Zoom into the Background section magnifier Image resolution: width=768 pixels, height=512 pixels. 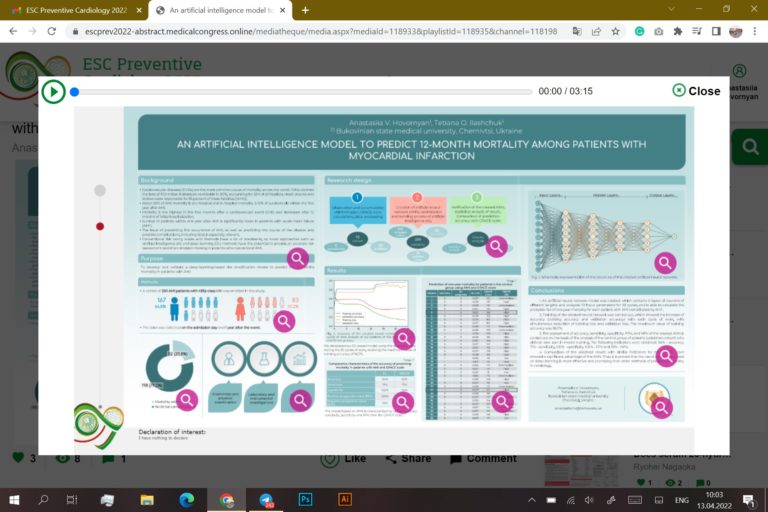[297, 258]
